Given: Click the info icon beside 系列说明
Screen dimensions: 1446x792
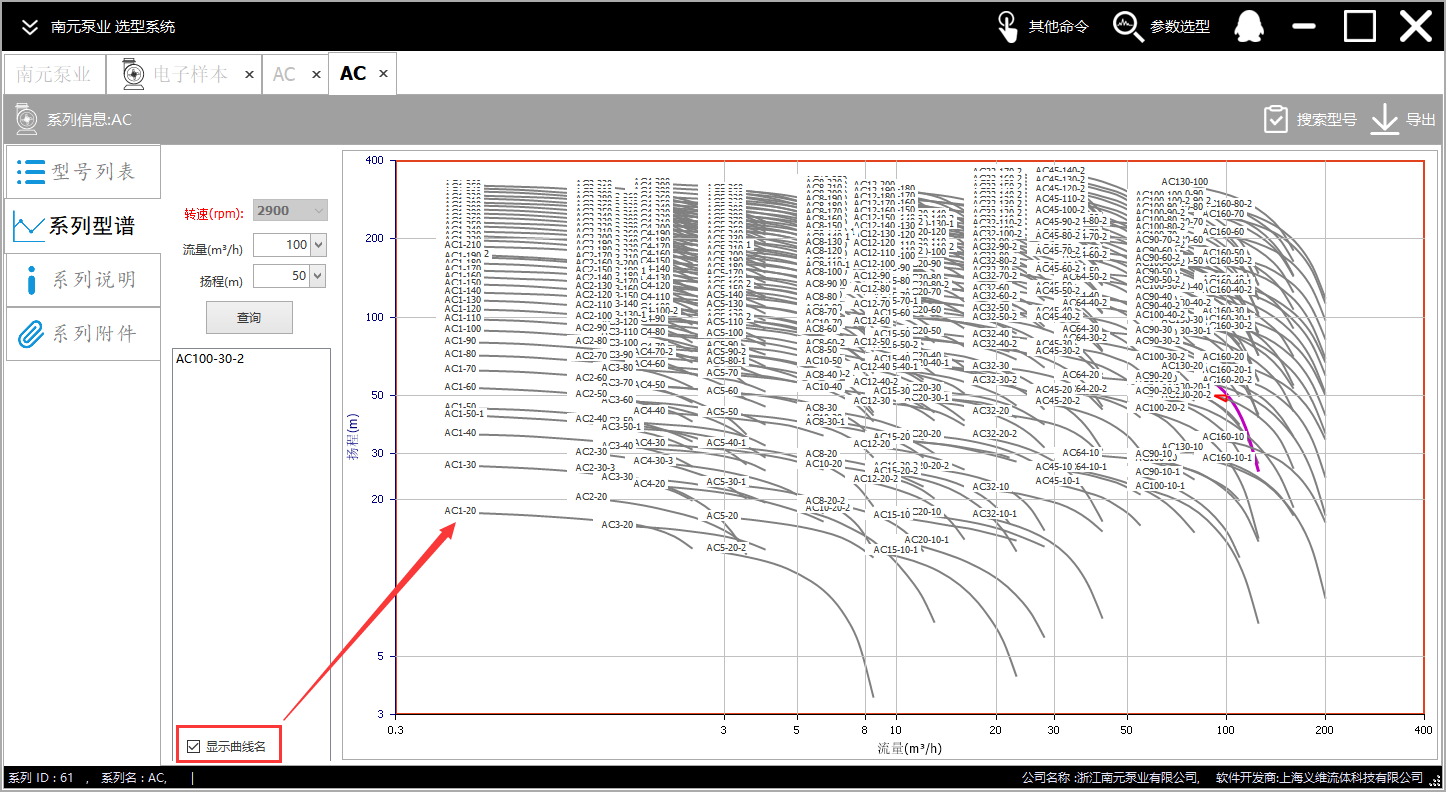Looking at the screenshot, I should (x=31, y=280).
